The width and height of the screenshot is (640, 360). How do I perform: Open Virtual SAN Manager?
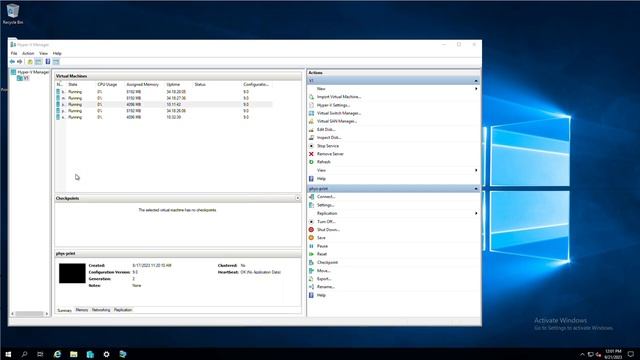tap(336, 122)
